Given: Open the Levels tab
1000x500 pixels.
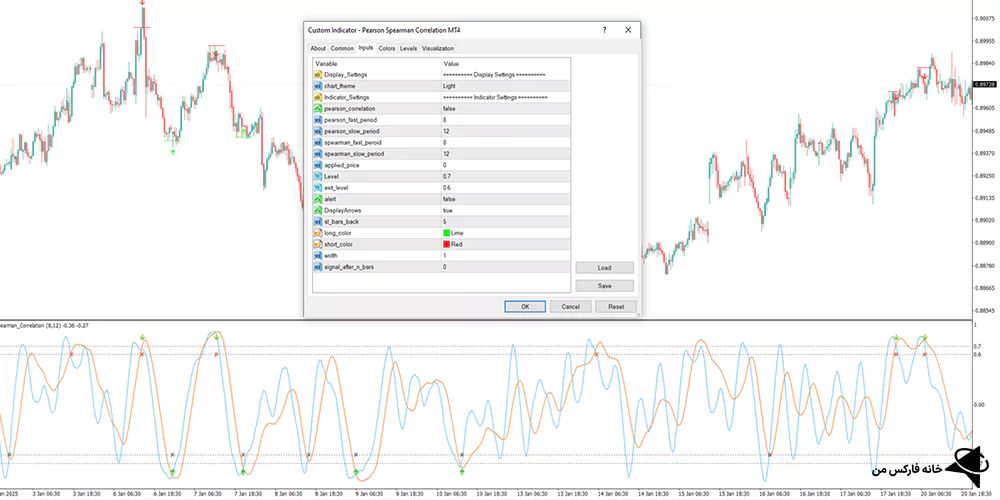Looking at the screenshot, I should 408,48.
